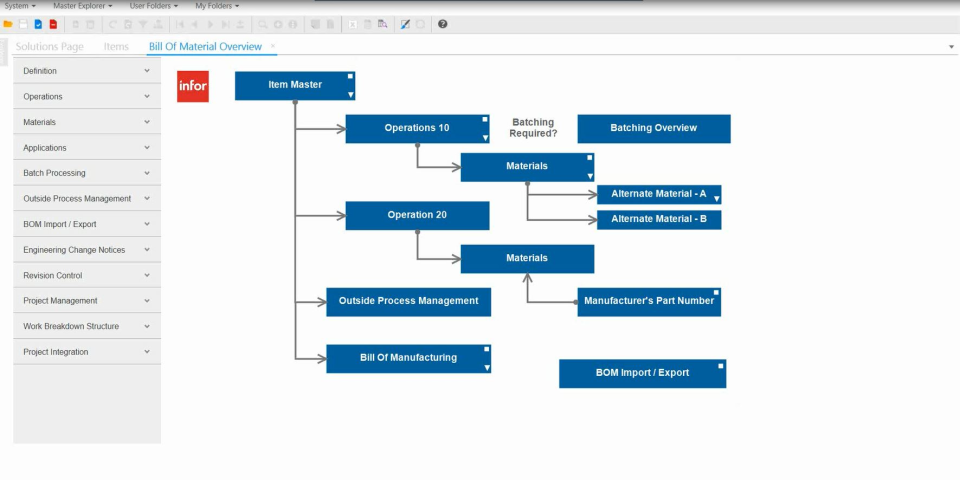Image resolution: width=960 pixels, height=480 pixels.
Task: Click the grayed plus circle icon
Action: [277, 24]
